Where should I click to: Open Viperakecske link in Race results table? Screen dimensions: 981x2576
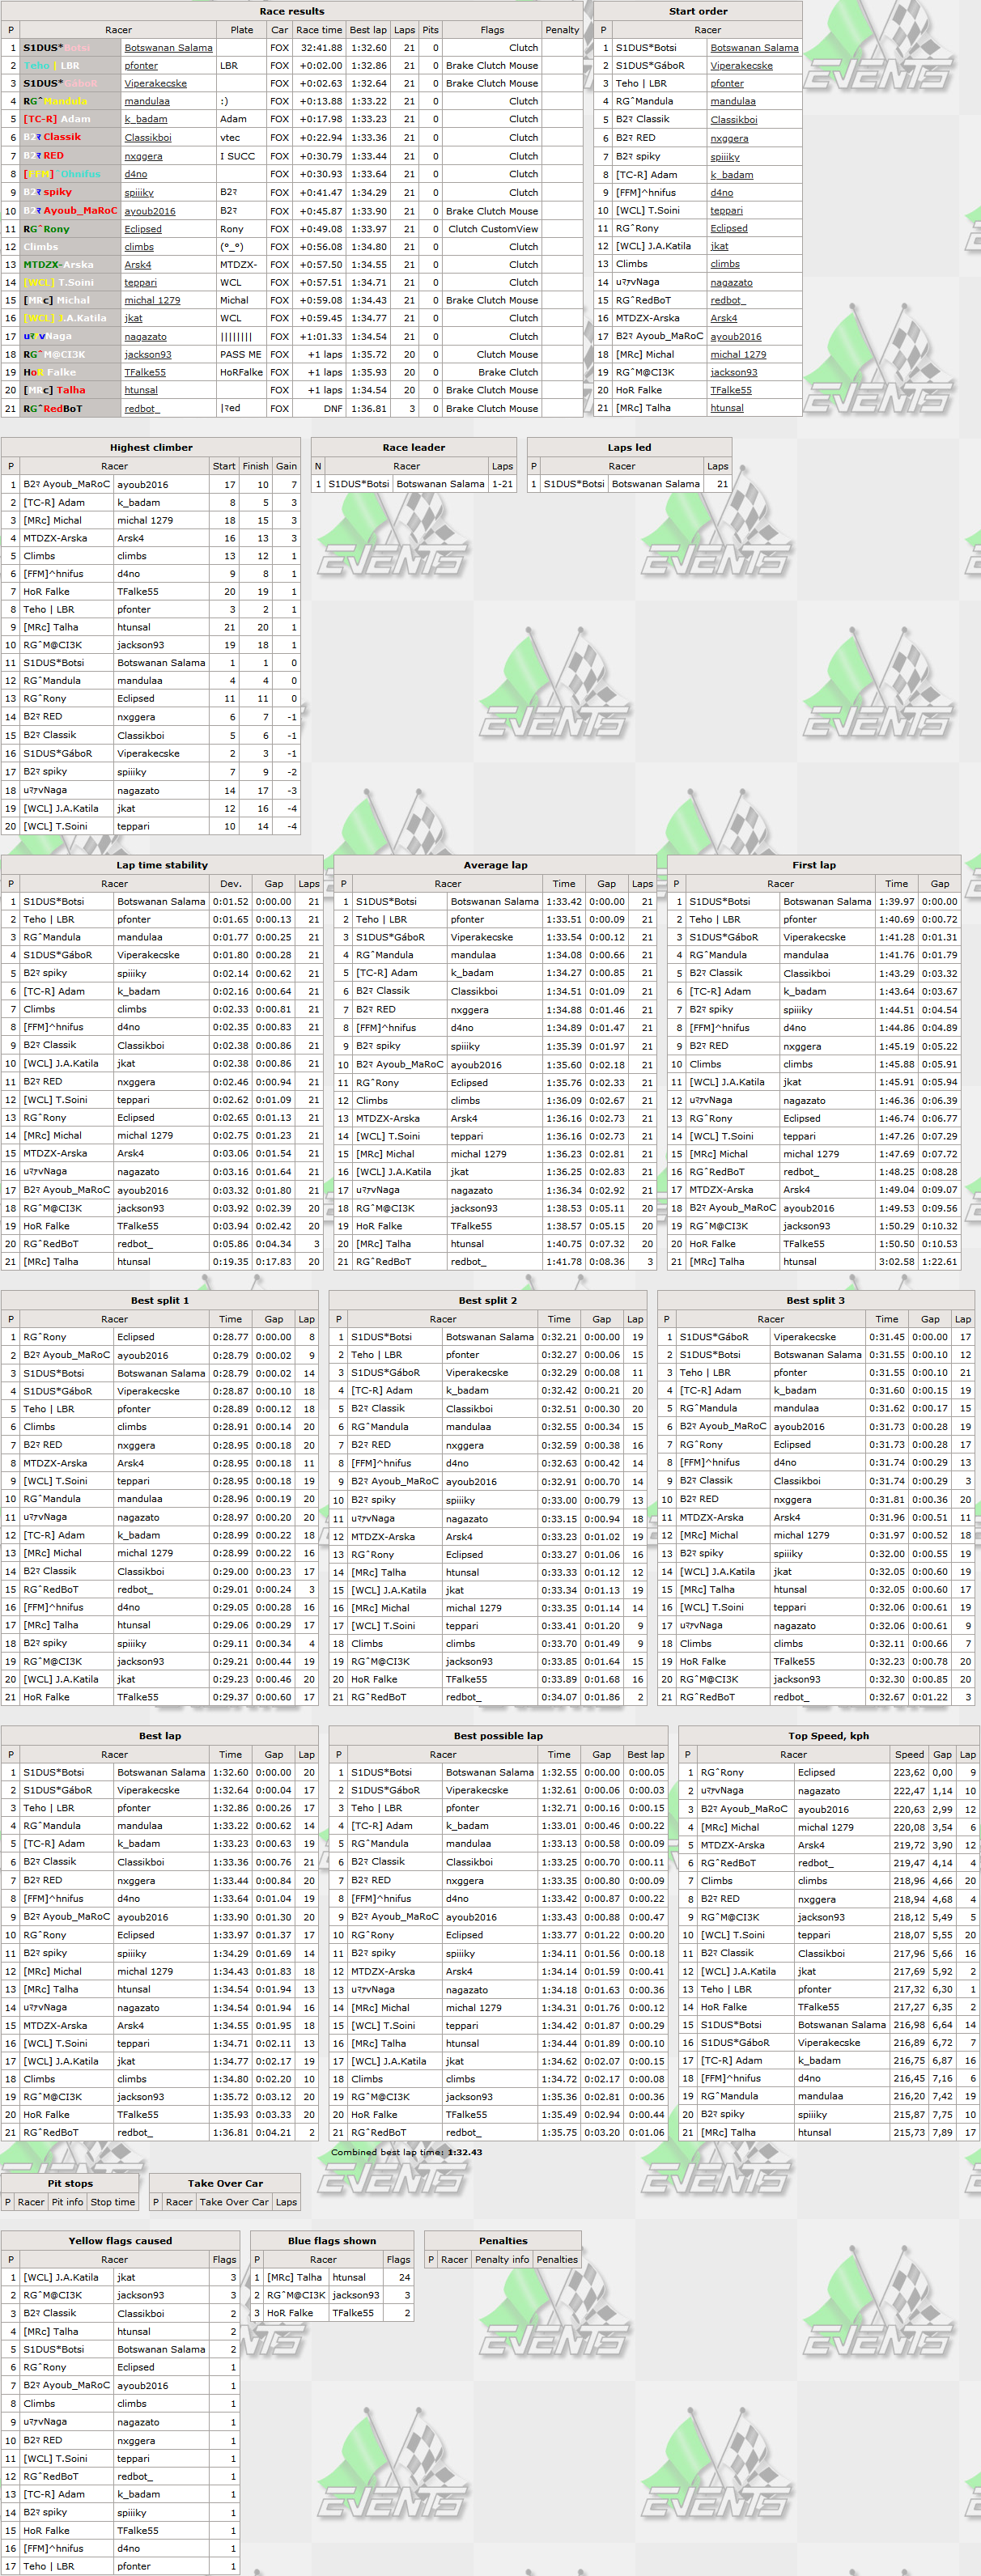[x=155, y=84]
